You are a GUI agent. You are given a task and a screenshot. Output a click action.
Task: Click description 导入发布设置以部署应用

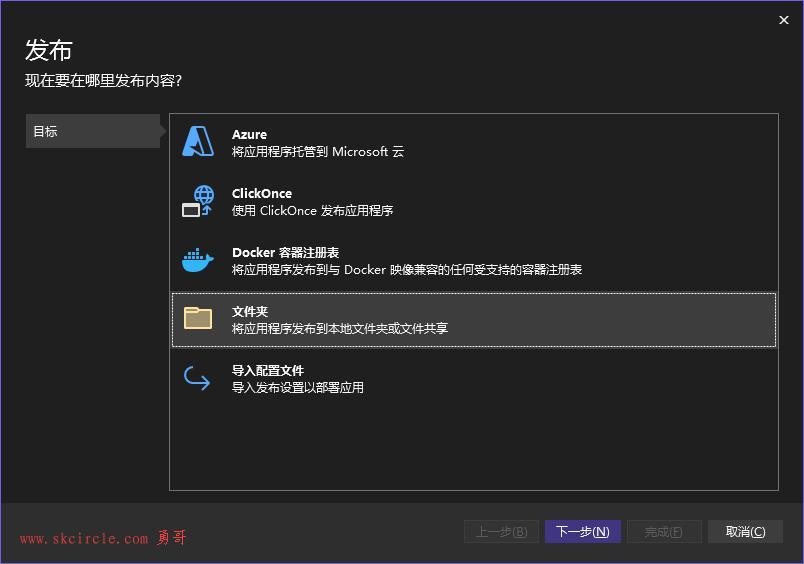[x=297, y=388]
